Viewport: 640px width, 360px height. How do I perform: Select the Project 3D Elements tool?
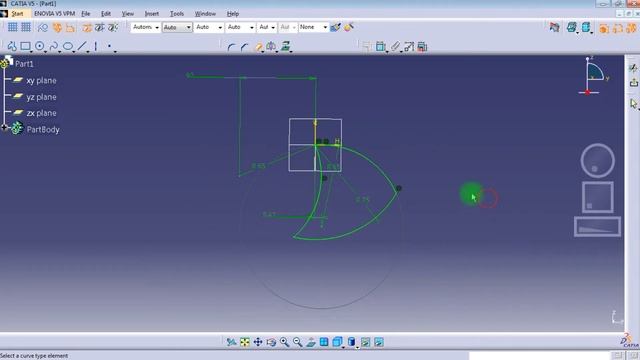point(285,46)
